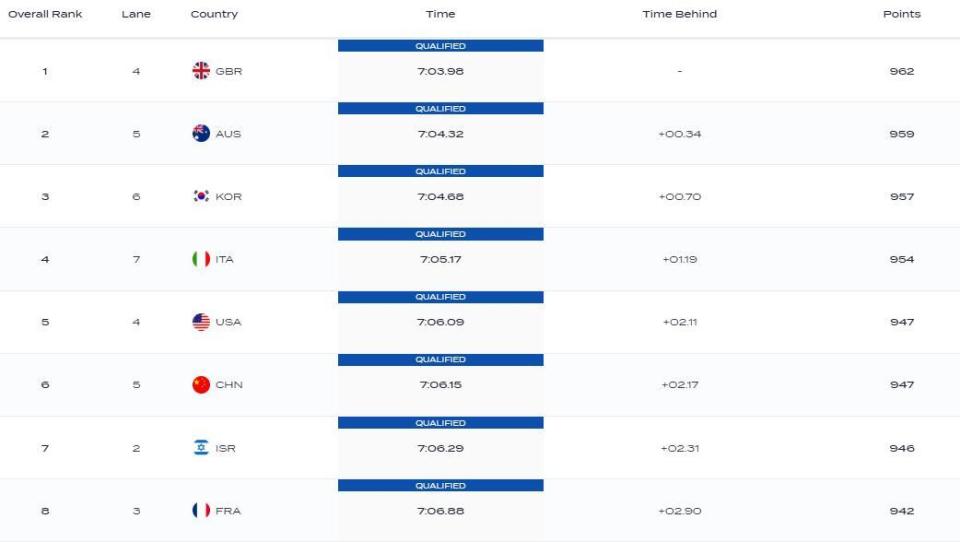
Task: Select the GBR country code link
Action: [229, 71]
